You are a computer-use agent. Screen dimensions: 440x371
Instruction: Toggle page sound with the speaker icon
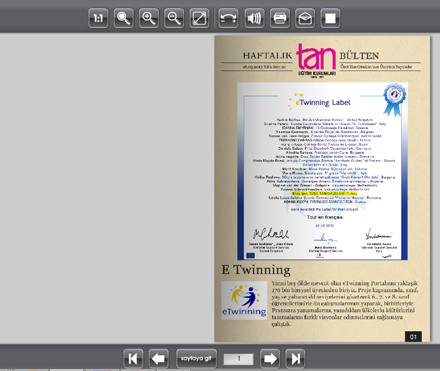pos(254,18)
